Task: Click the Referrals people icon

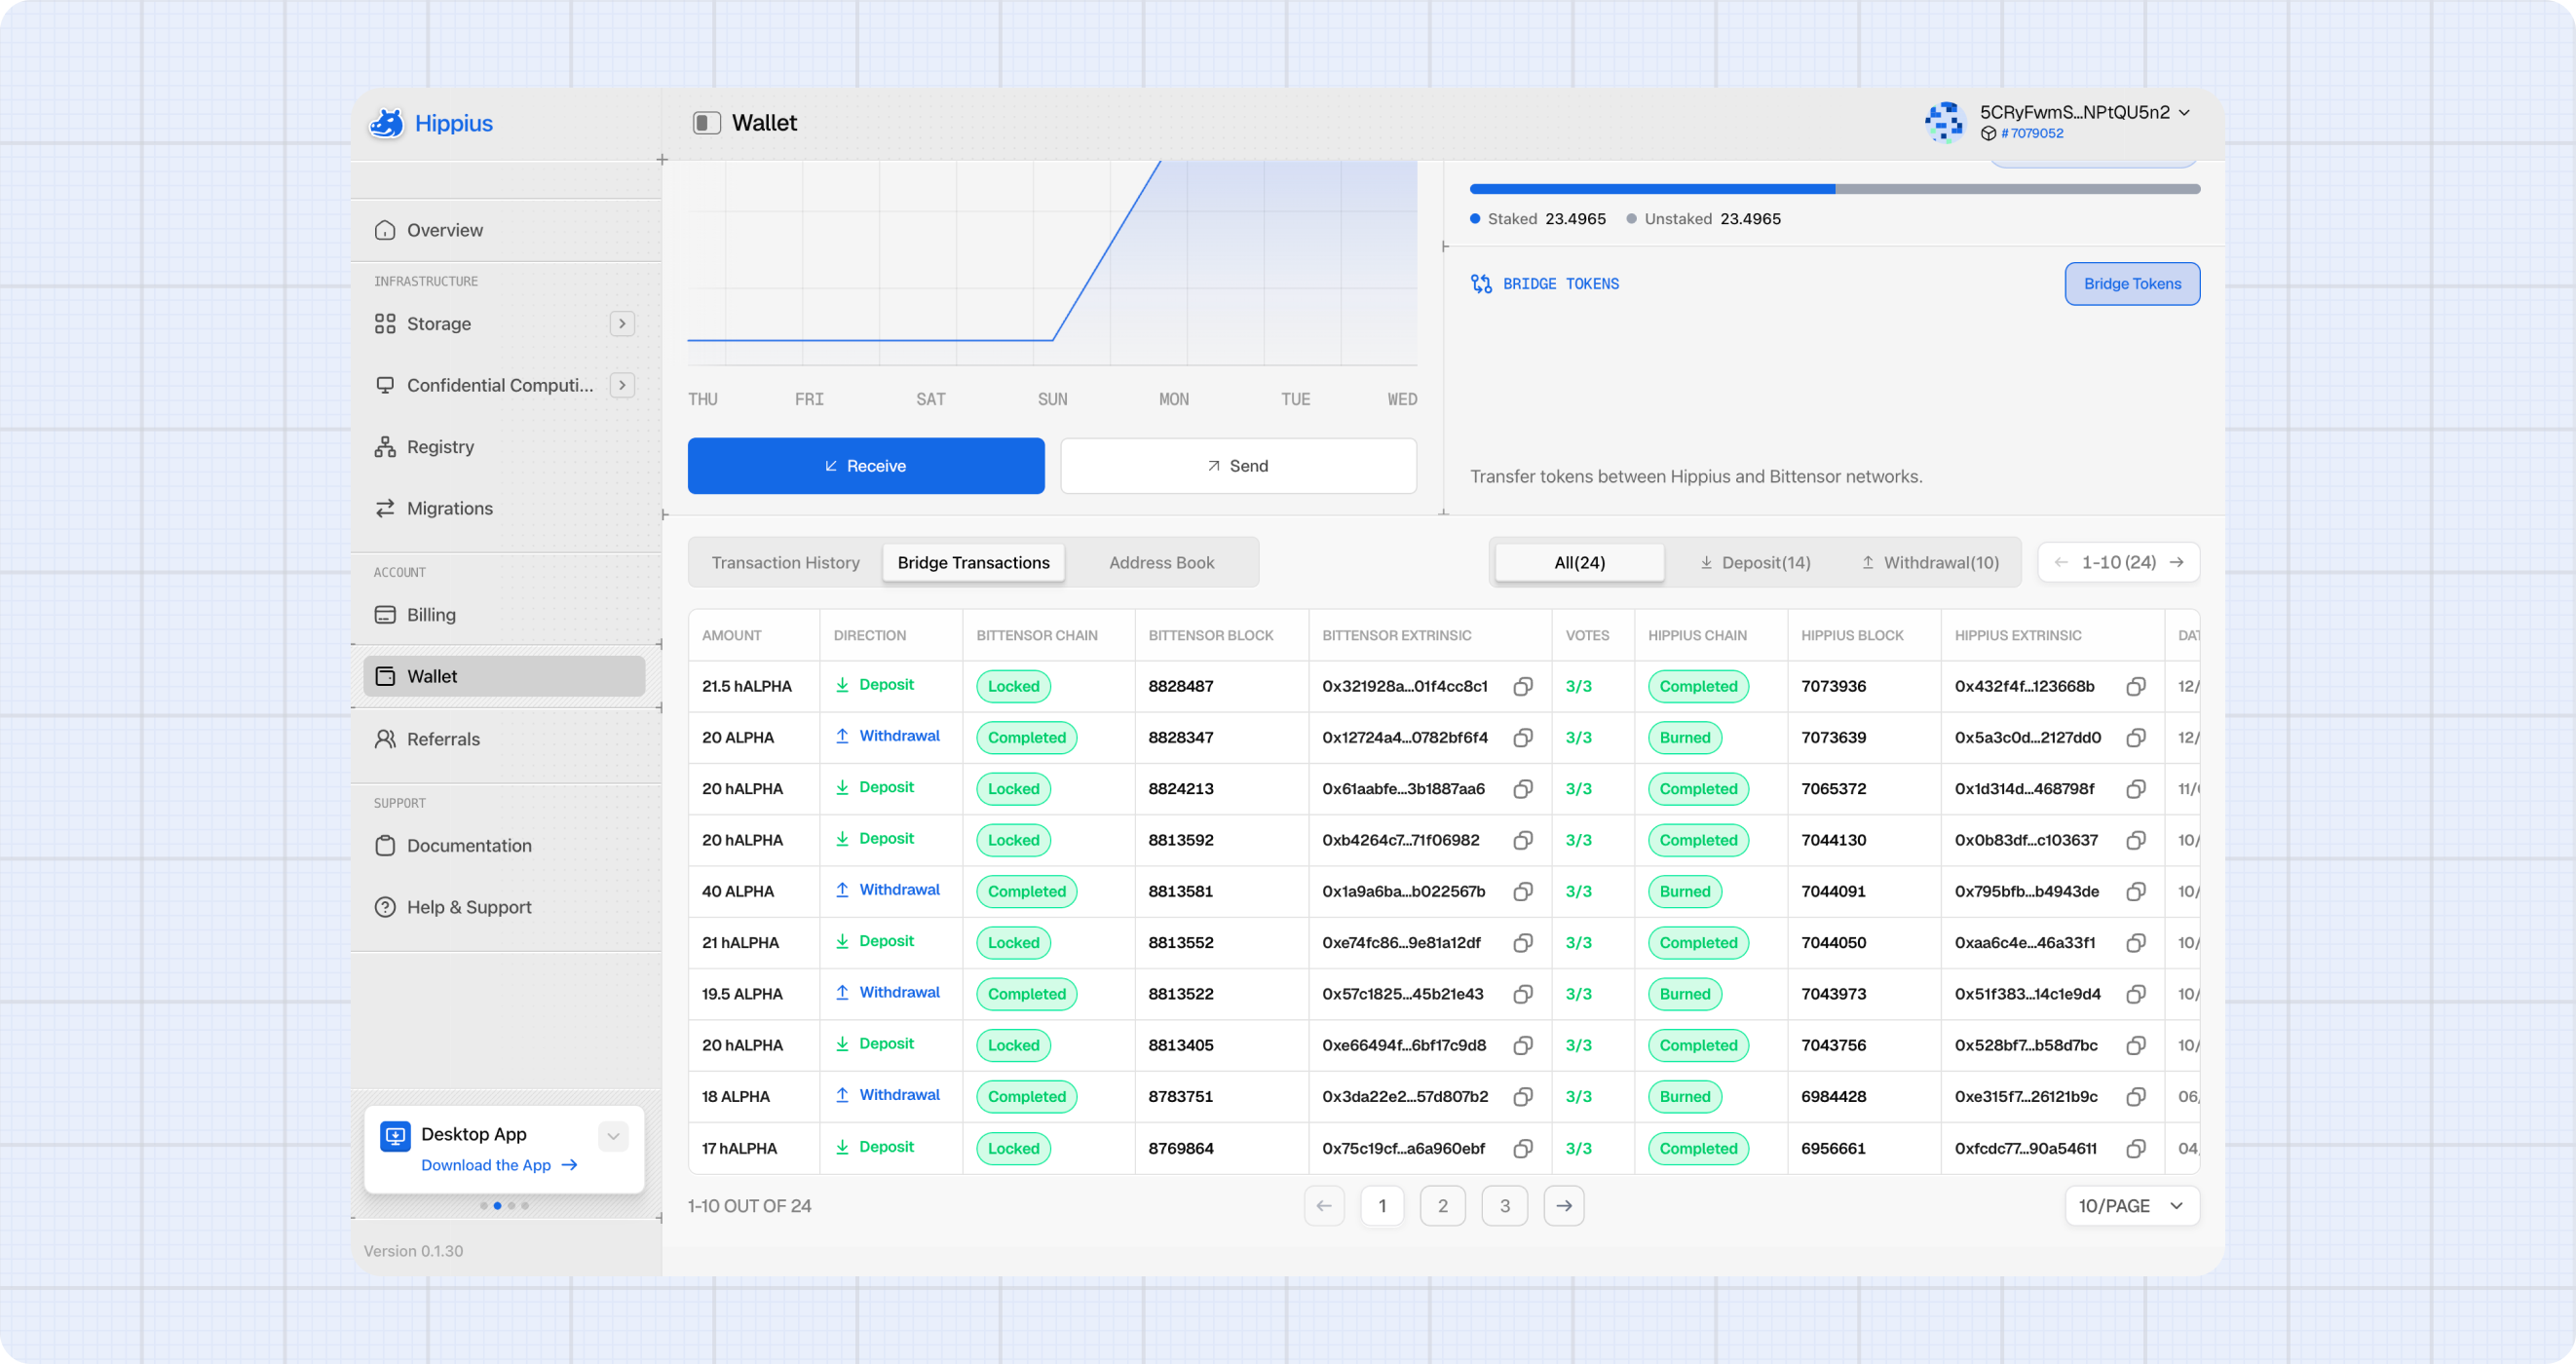Action: (385, 739)
